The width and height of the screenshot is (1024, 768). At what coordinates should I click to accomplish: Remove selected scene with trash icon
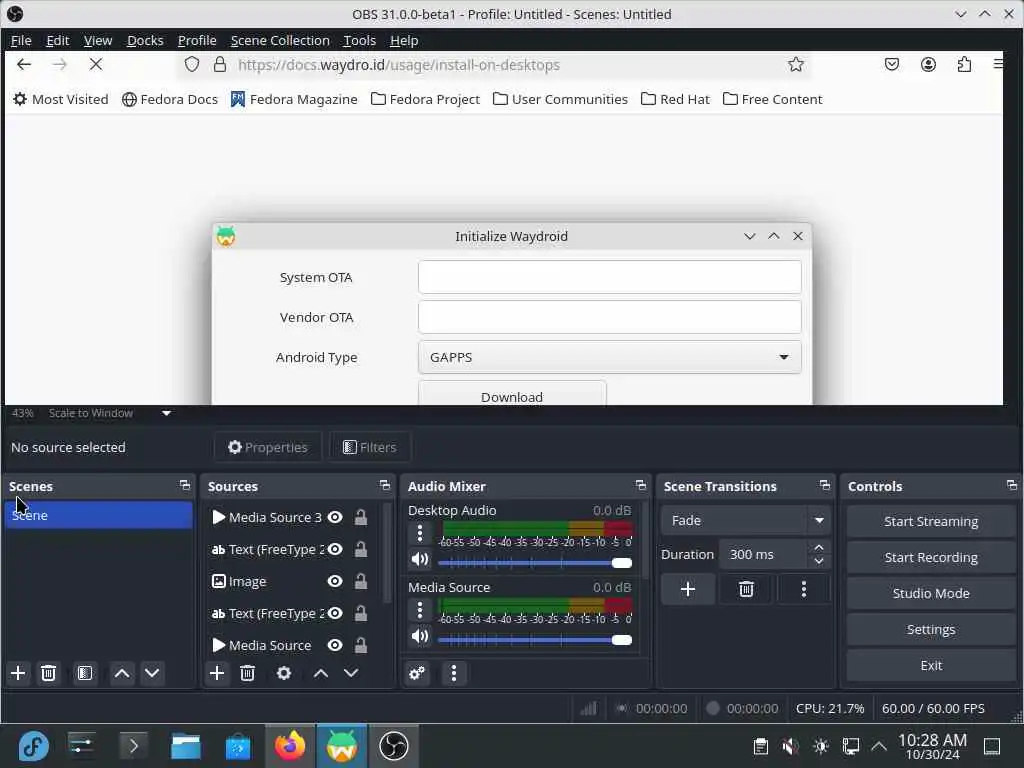coord(48,673)
